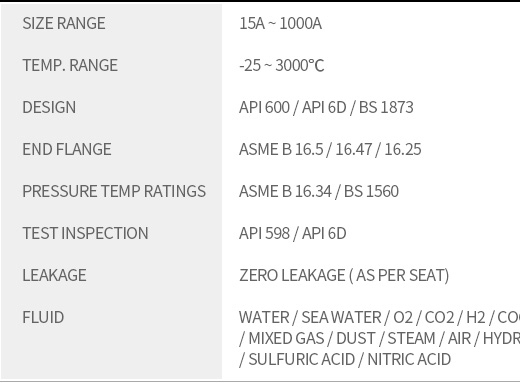Viewport: 520px width, 383px height.
Task: Select the API 600 / API 6D / BS 1873 text
Action: [x=326, y=107]
